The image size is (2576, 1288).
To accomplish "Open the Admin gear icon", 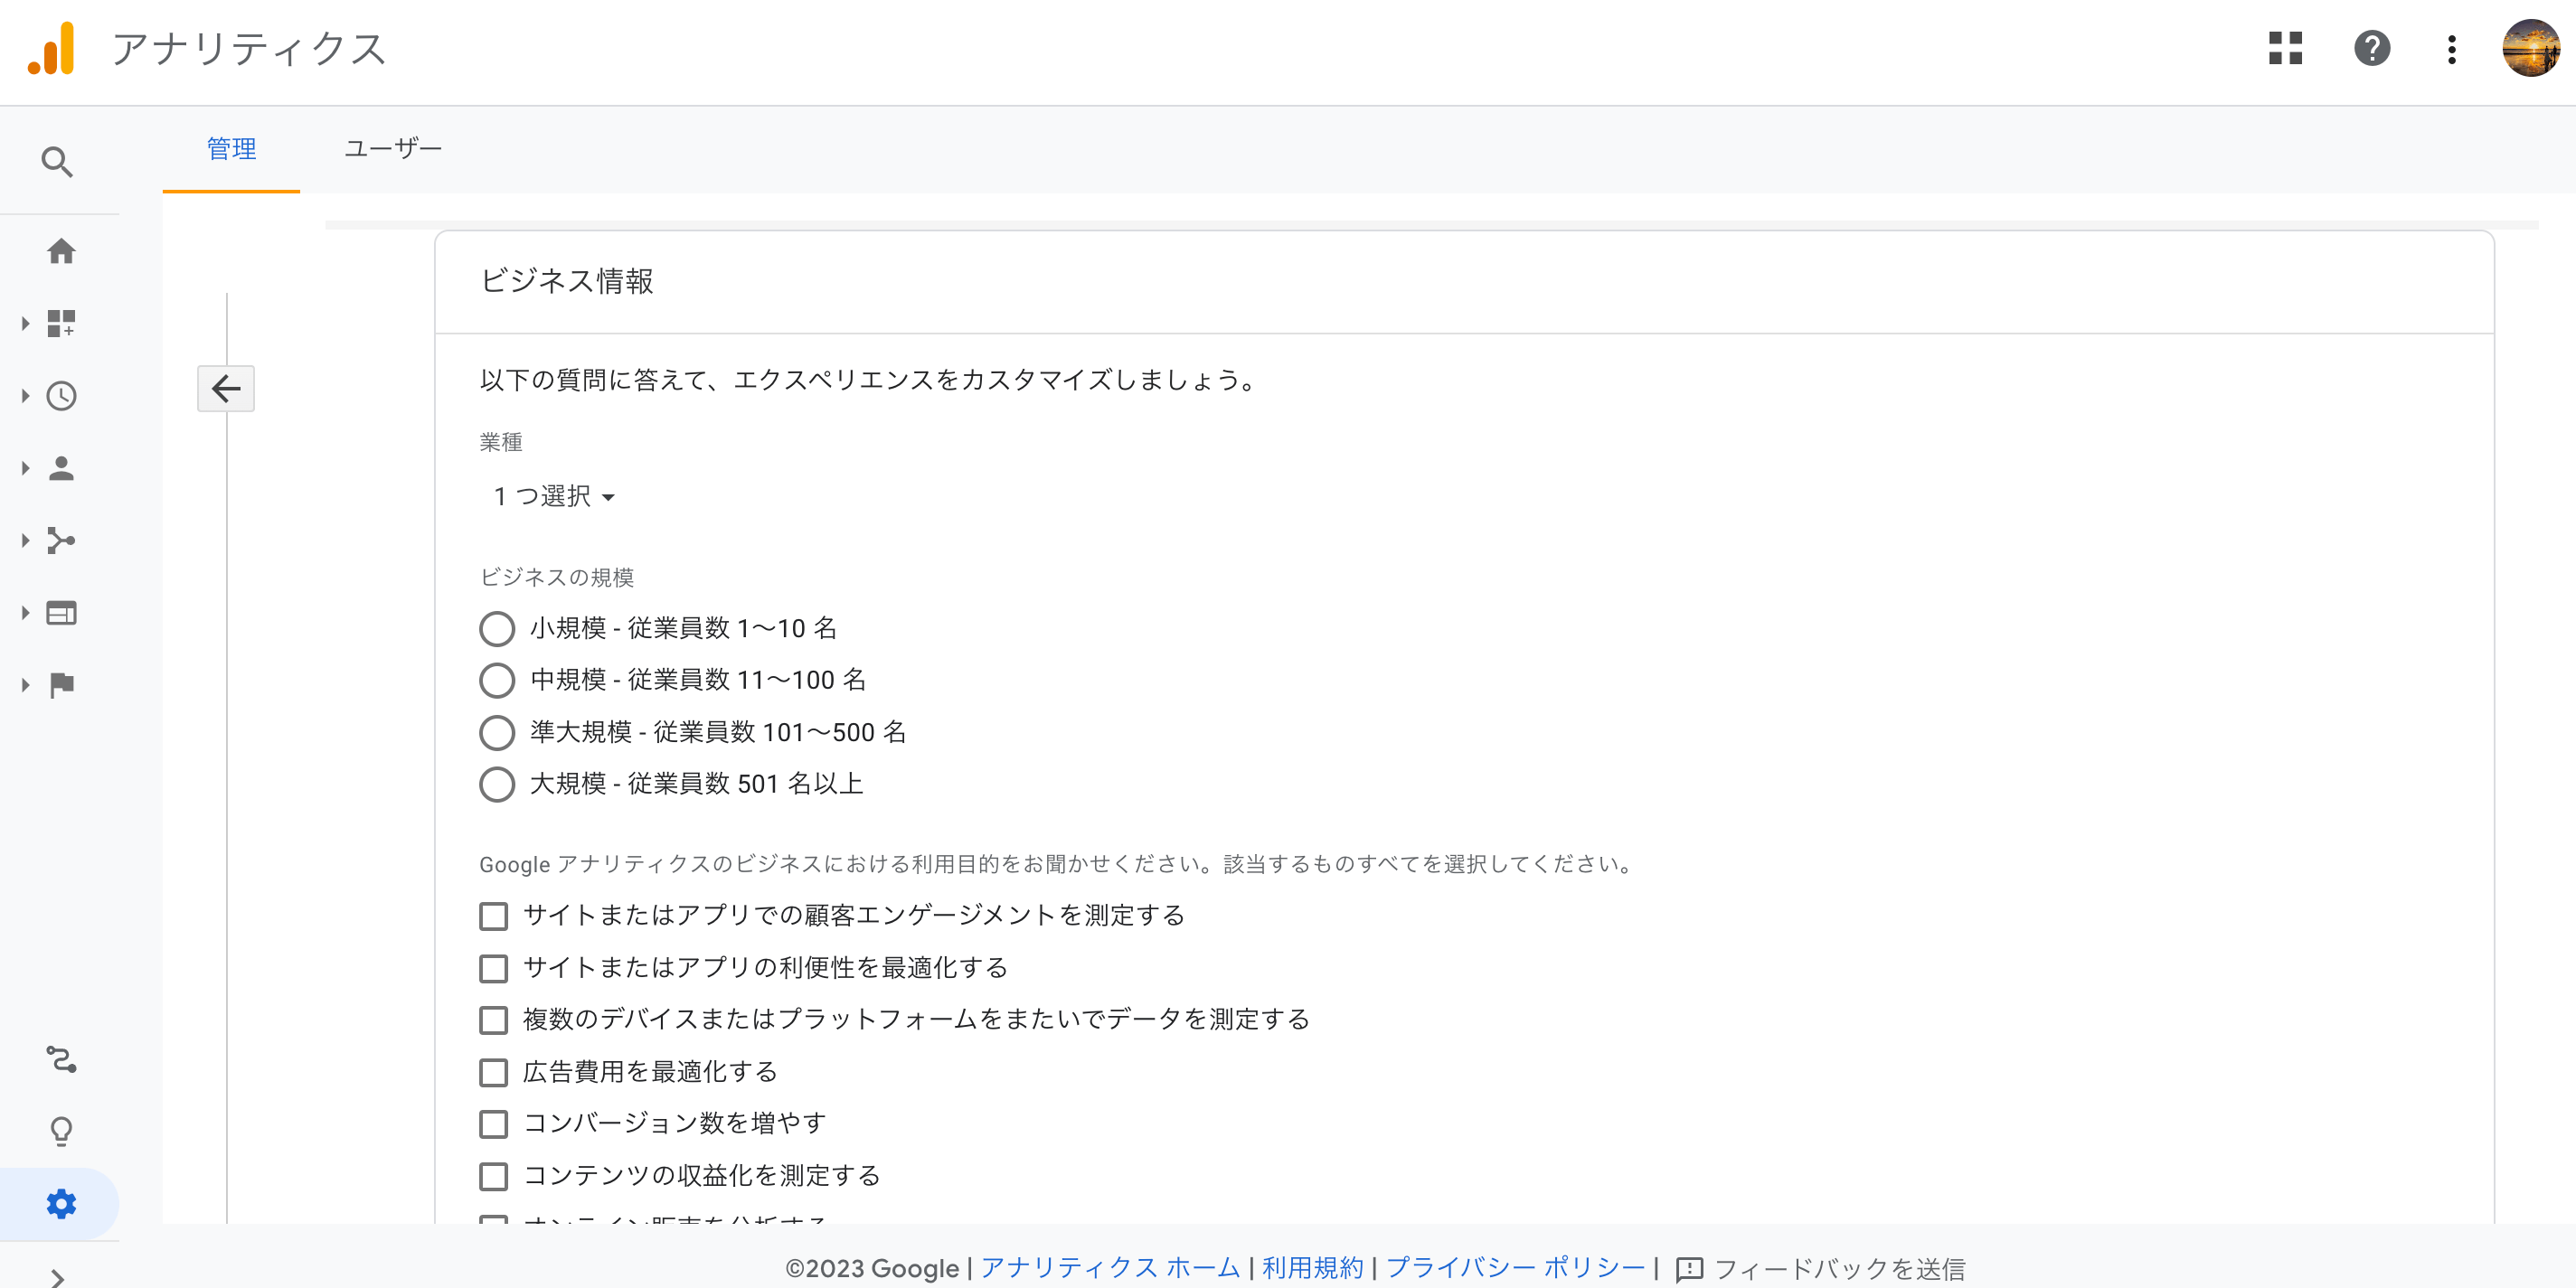I will click(x=61, y=1204).
